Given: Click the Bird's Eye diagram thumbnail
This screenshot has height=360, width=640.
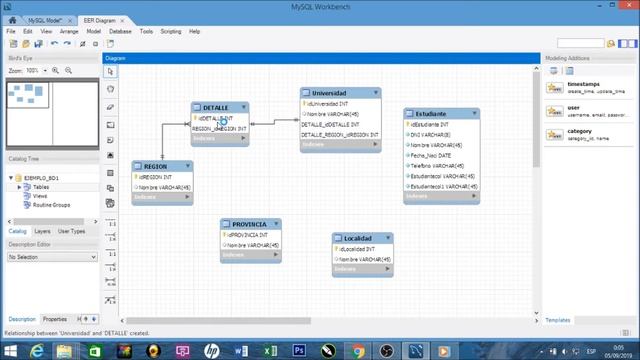Looking at the screenshot, I should click(52, 113).
